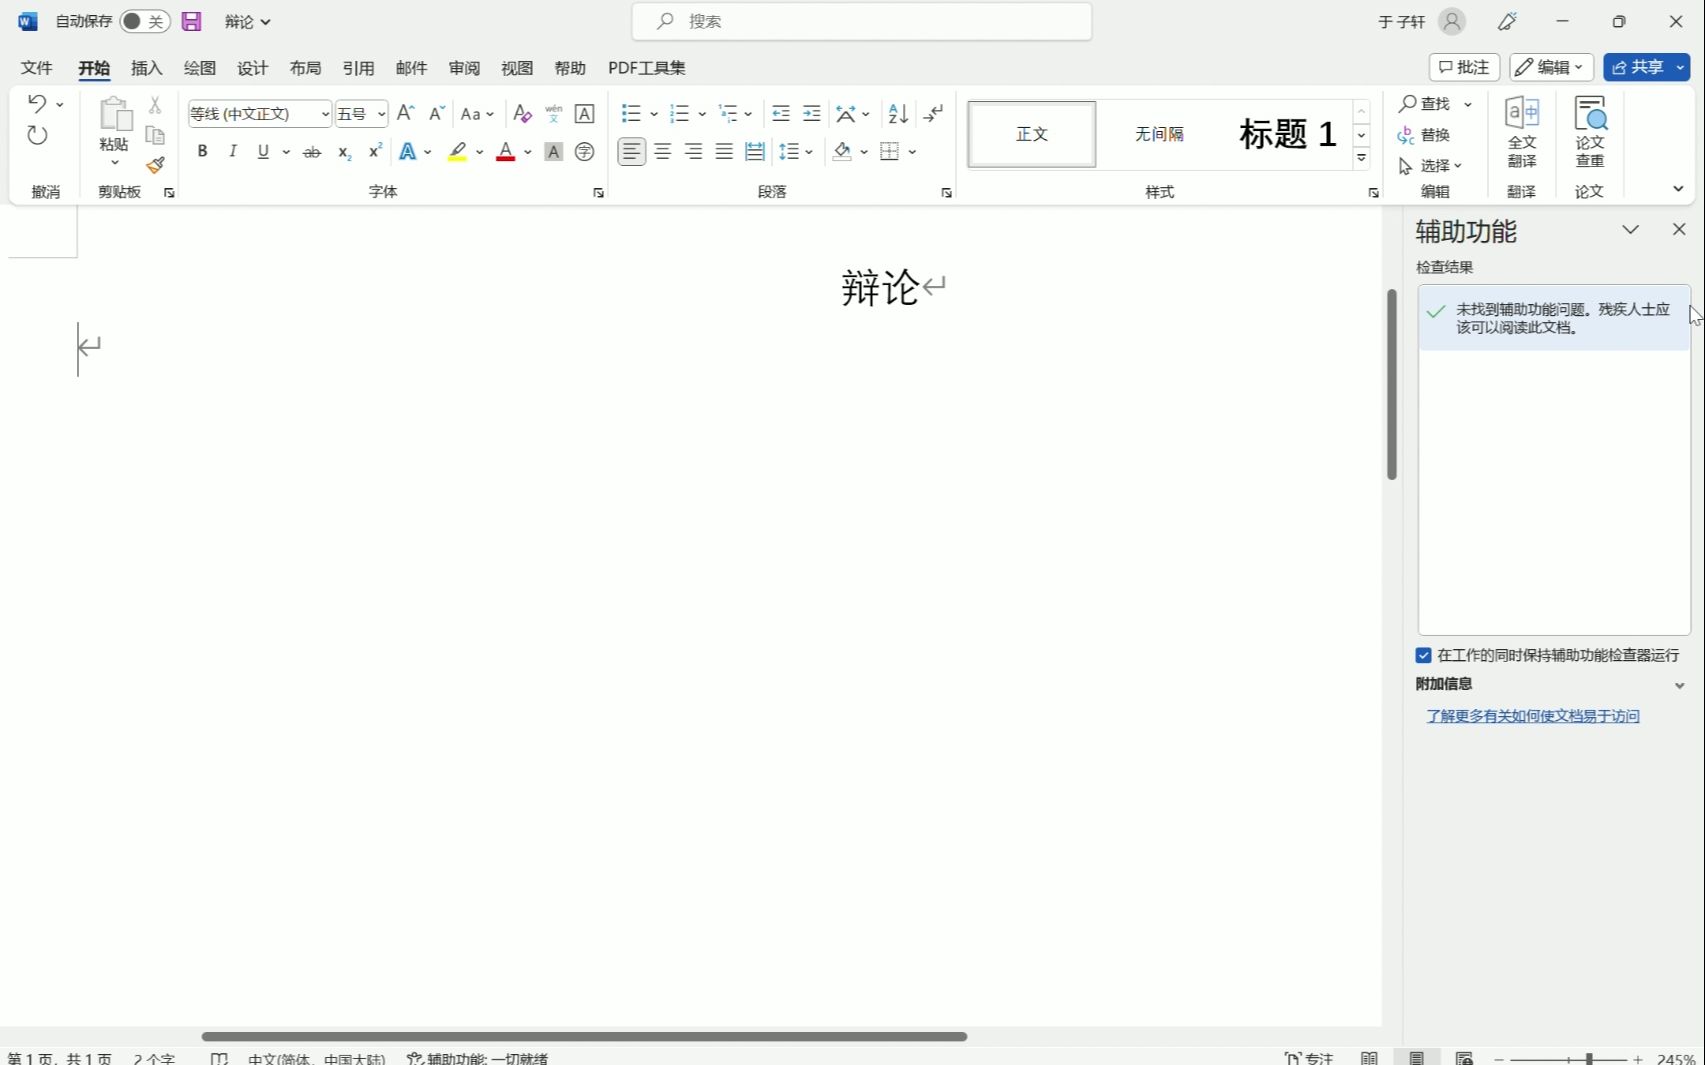Apply strikethrough formatting
Image resolution: width=1705 pixels, height=1065 pixels.
click(312, 152)
